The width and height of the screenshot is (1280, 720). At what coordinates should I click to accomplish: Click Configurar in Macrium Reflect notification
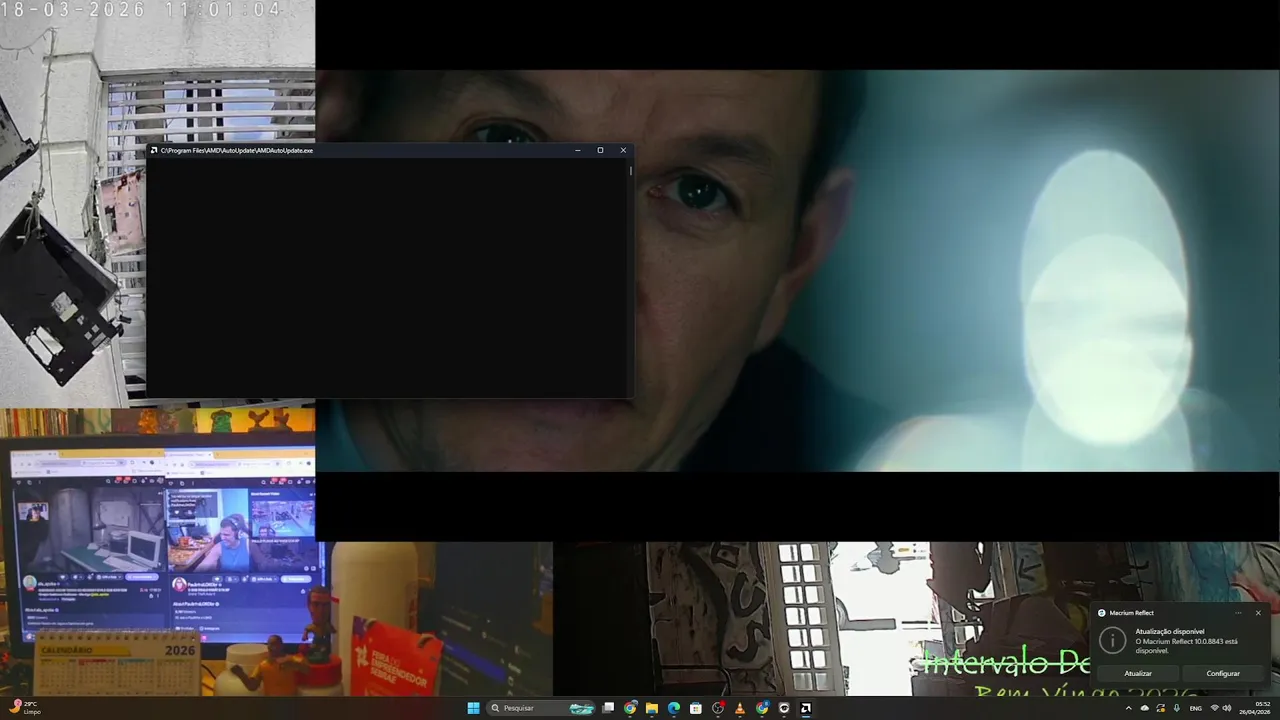(x=1223, y=673)
